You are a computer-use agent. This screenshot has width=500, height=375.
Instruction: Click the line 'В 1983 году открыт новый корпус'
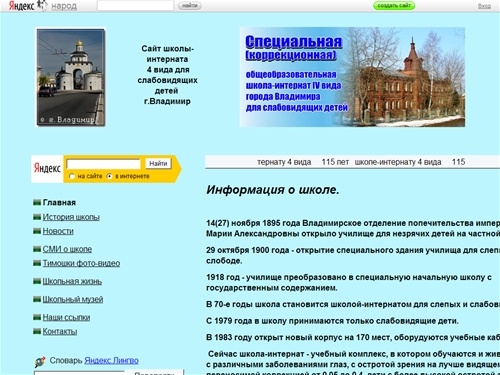[353, 337]
